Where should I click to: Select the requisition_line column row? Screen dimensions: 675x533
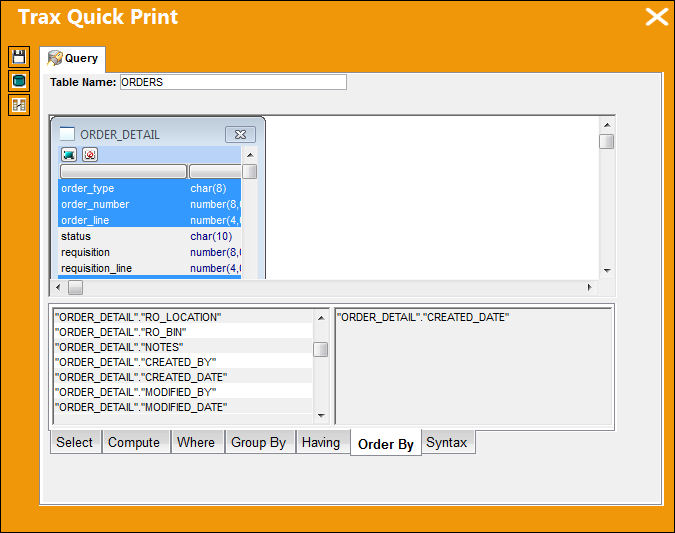click(x=149, y=268)
